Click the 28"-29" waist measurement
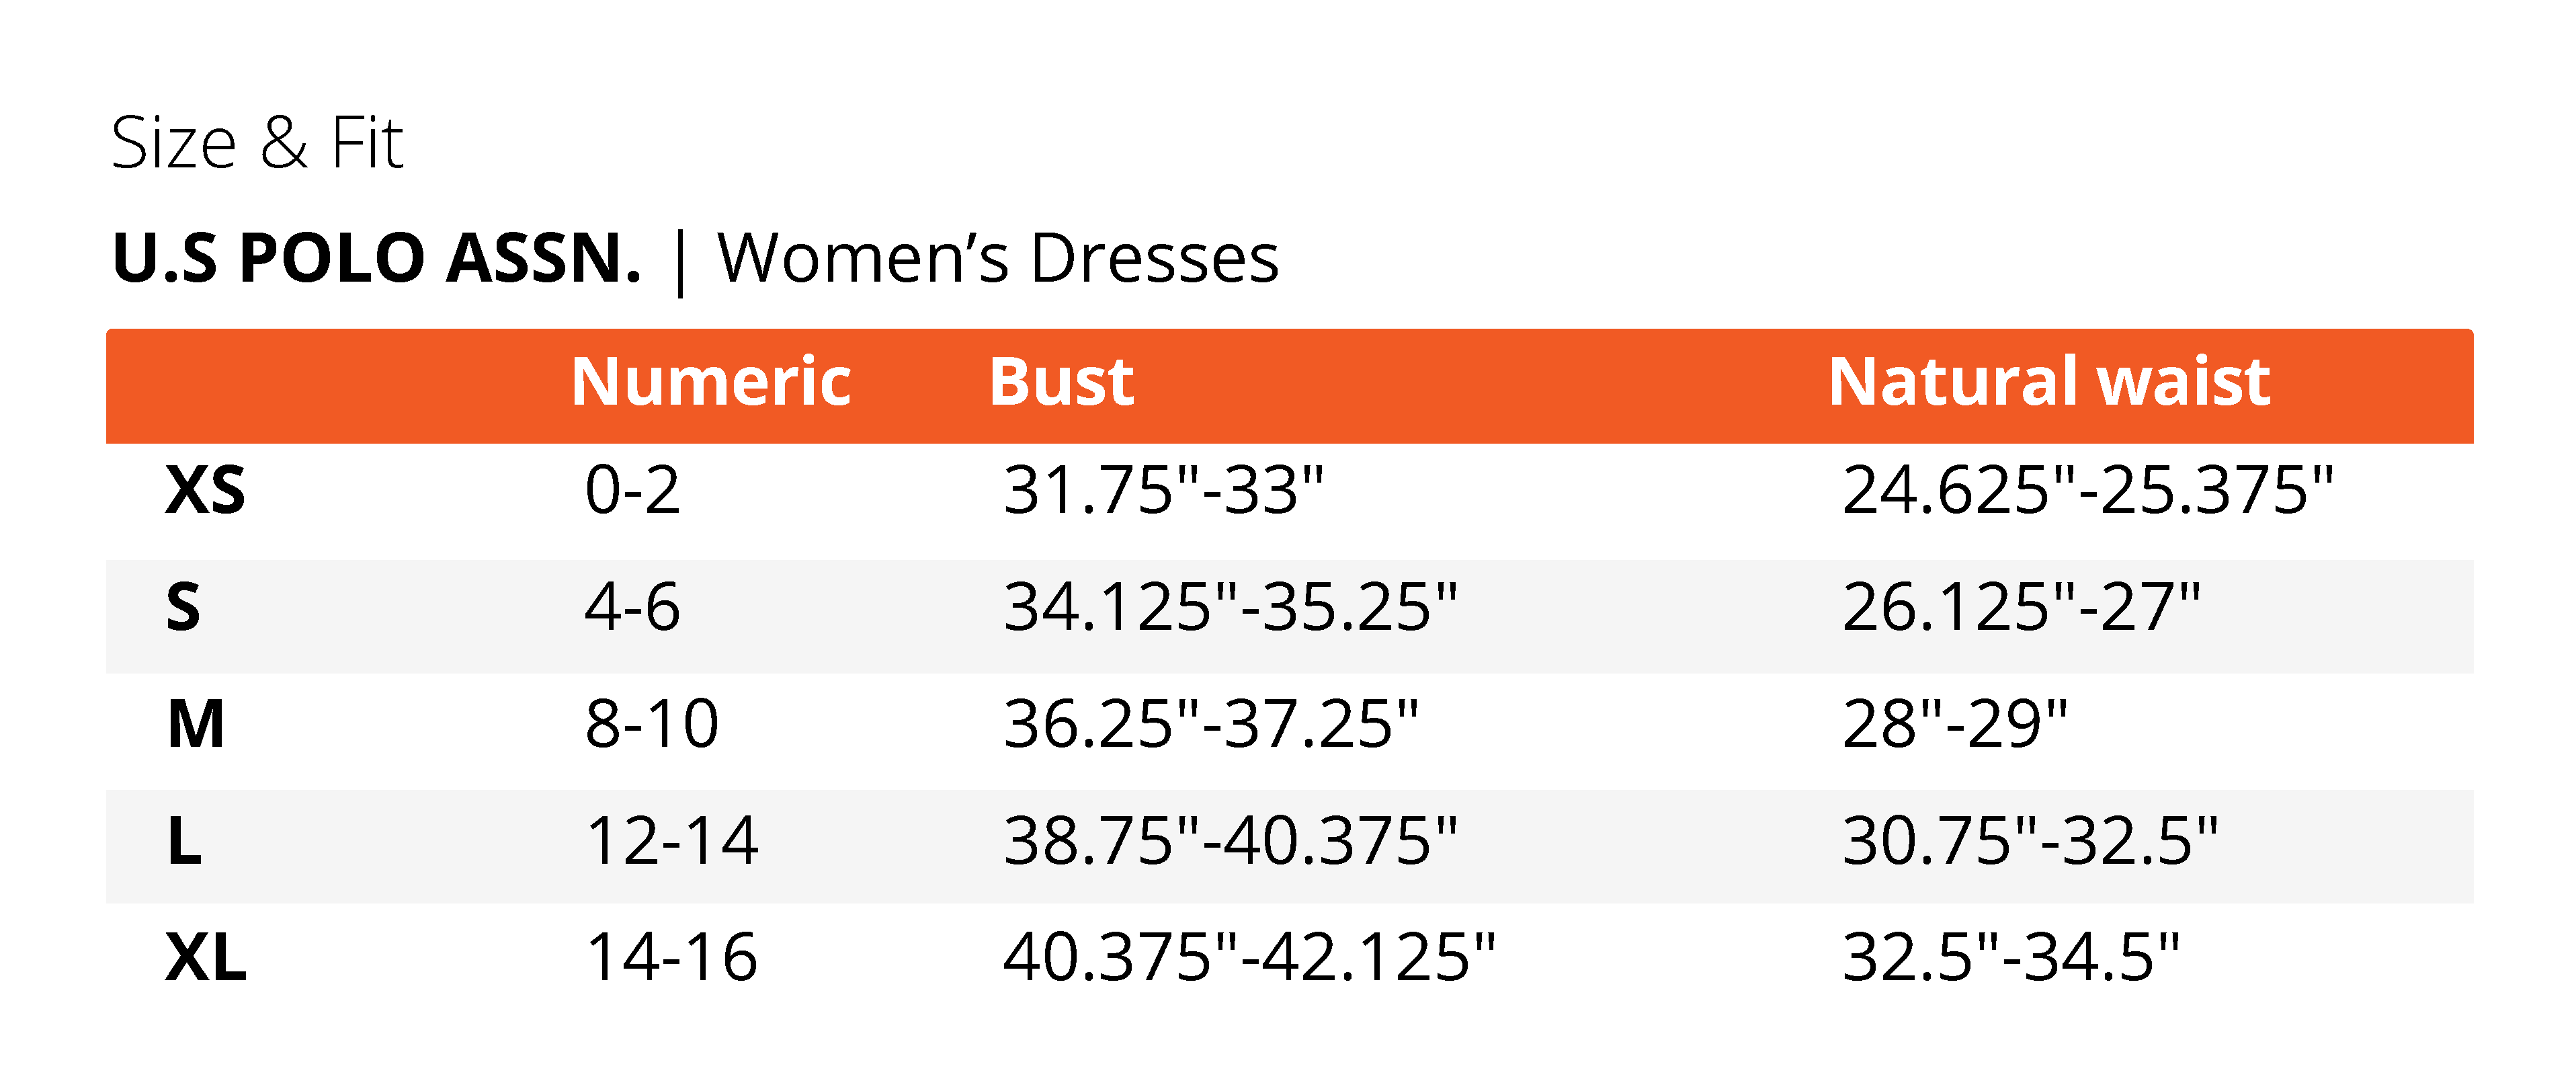Image resolution: width=2576 pixels, height=1087 pixels. pyautogui.click(x=1954, y=724)
